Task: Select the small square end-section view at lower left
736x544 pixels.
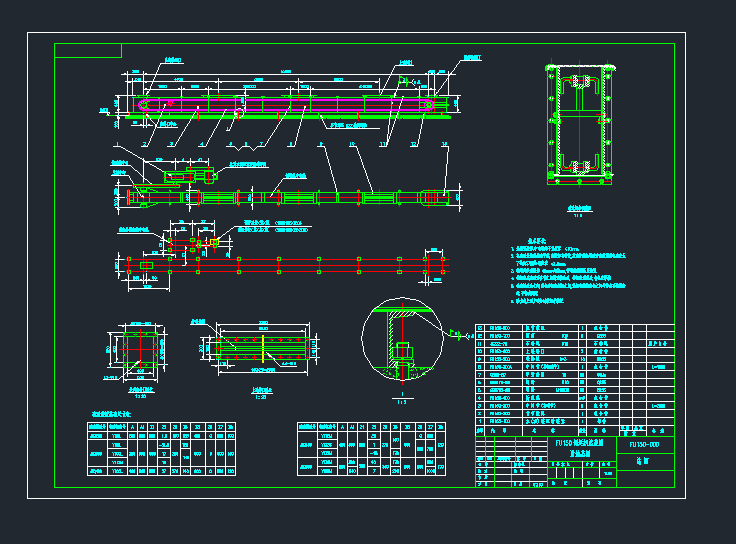Action: pyautogui.click(x=138, y=350)
